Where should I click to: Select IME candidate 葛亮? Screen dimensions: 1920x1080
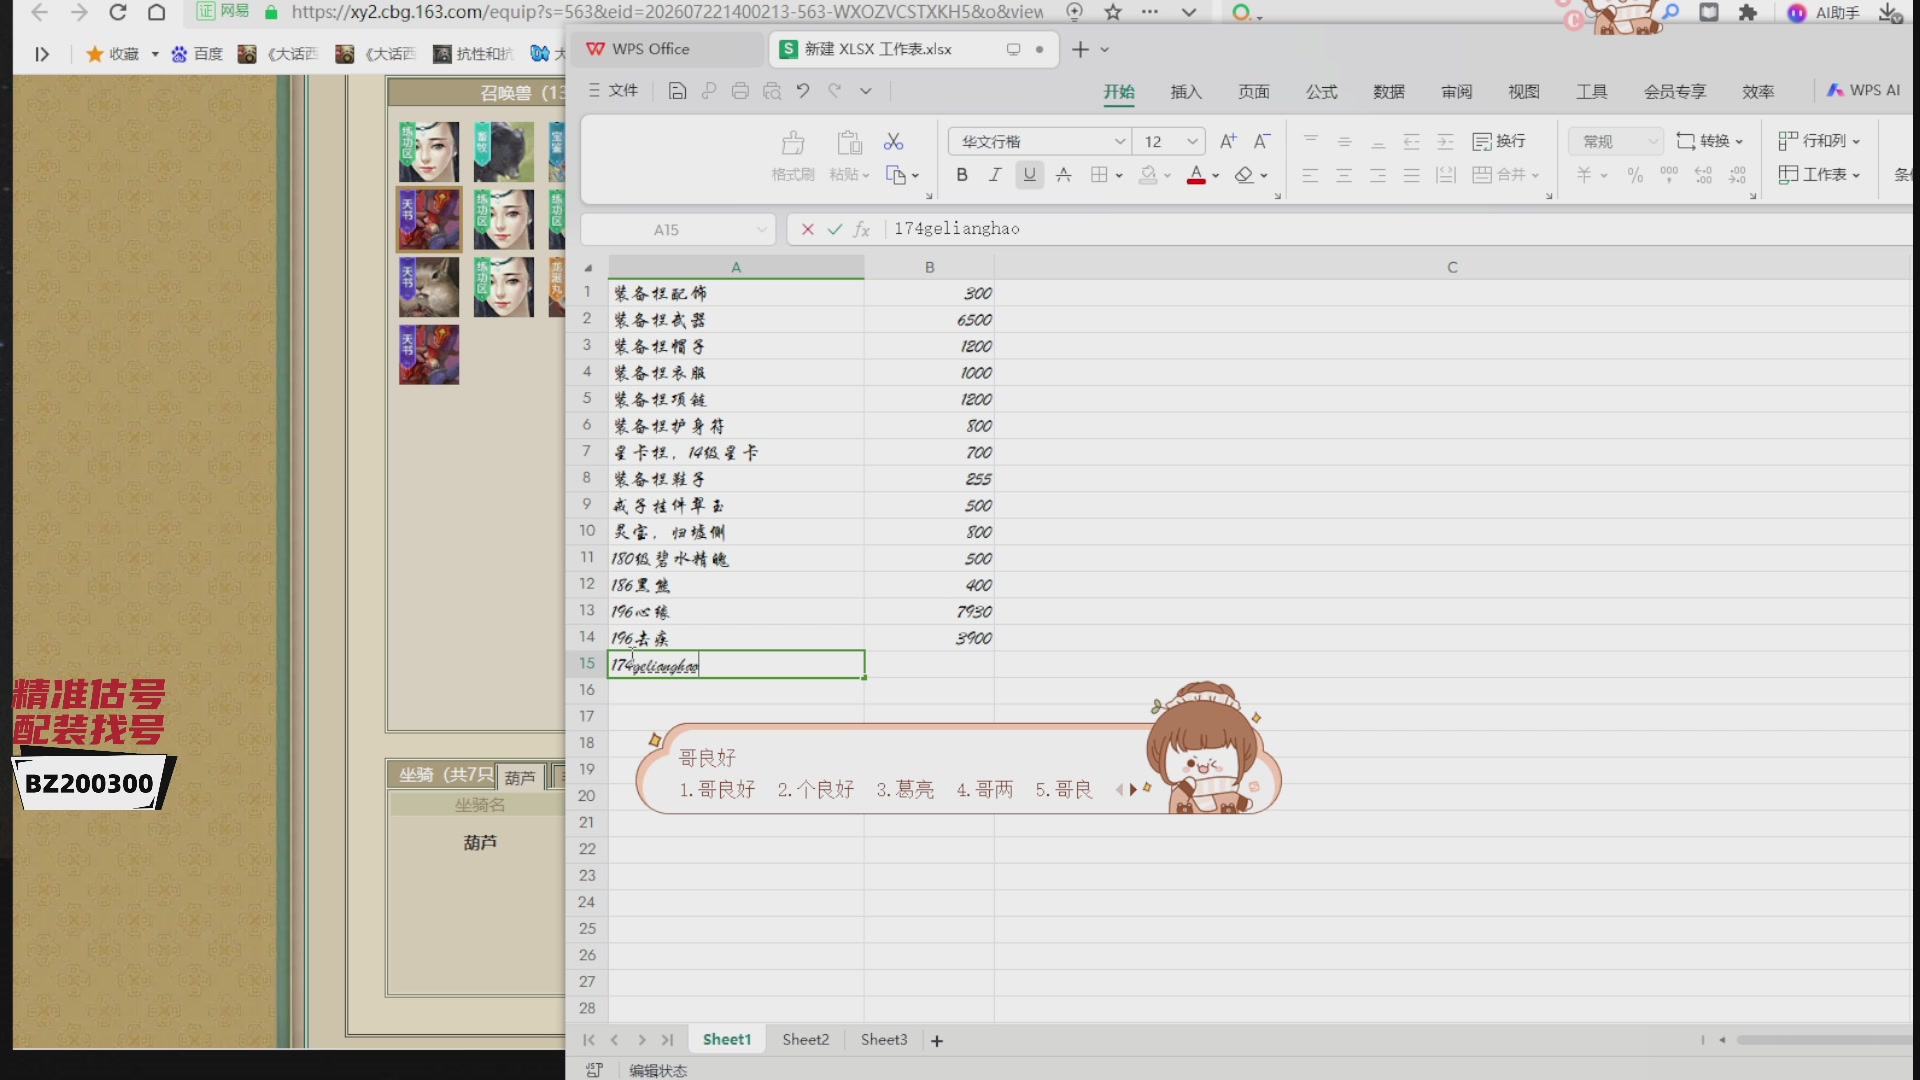pos(904,790)
